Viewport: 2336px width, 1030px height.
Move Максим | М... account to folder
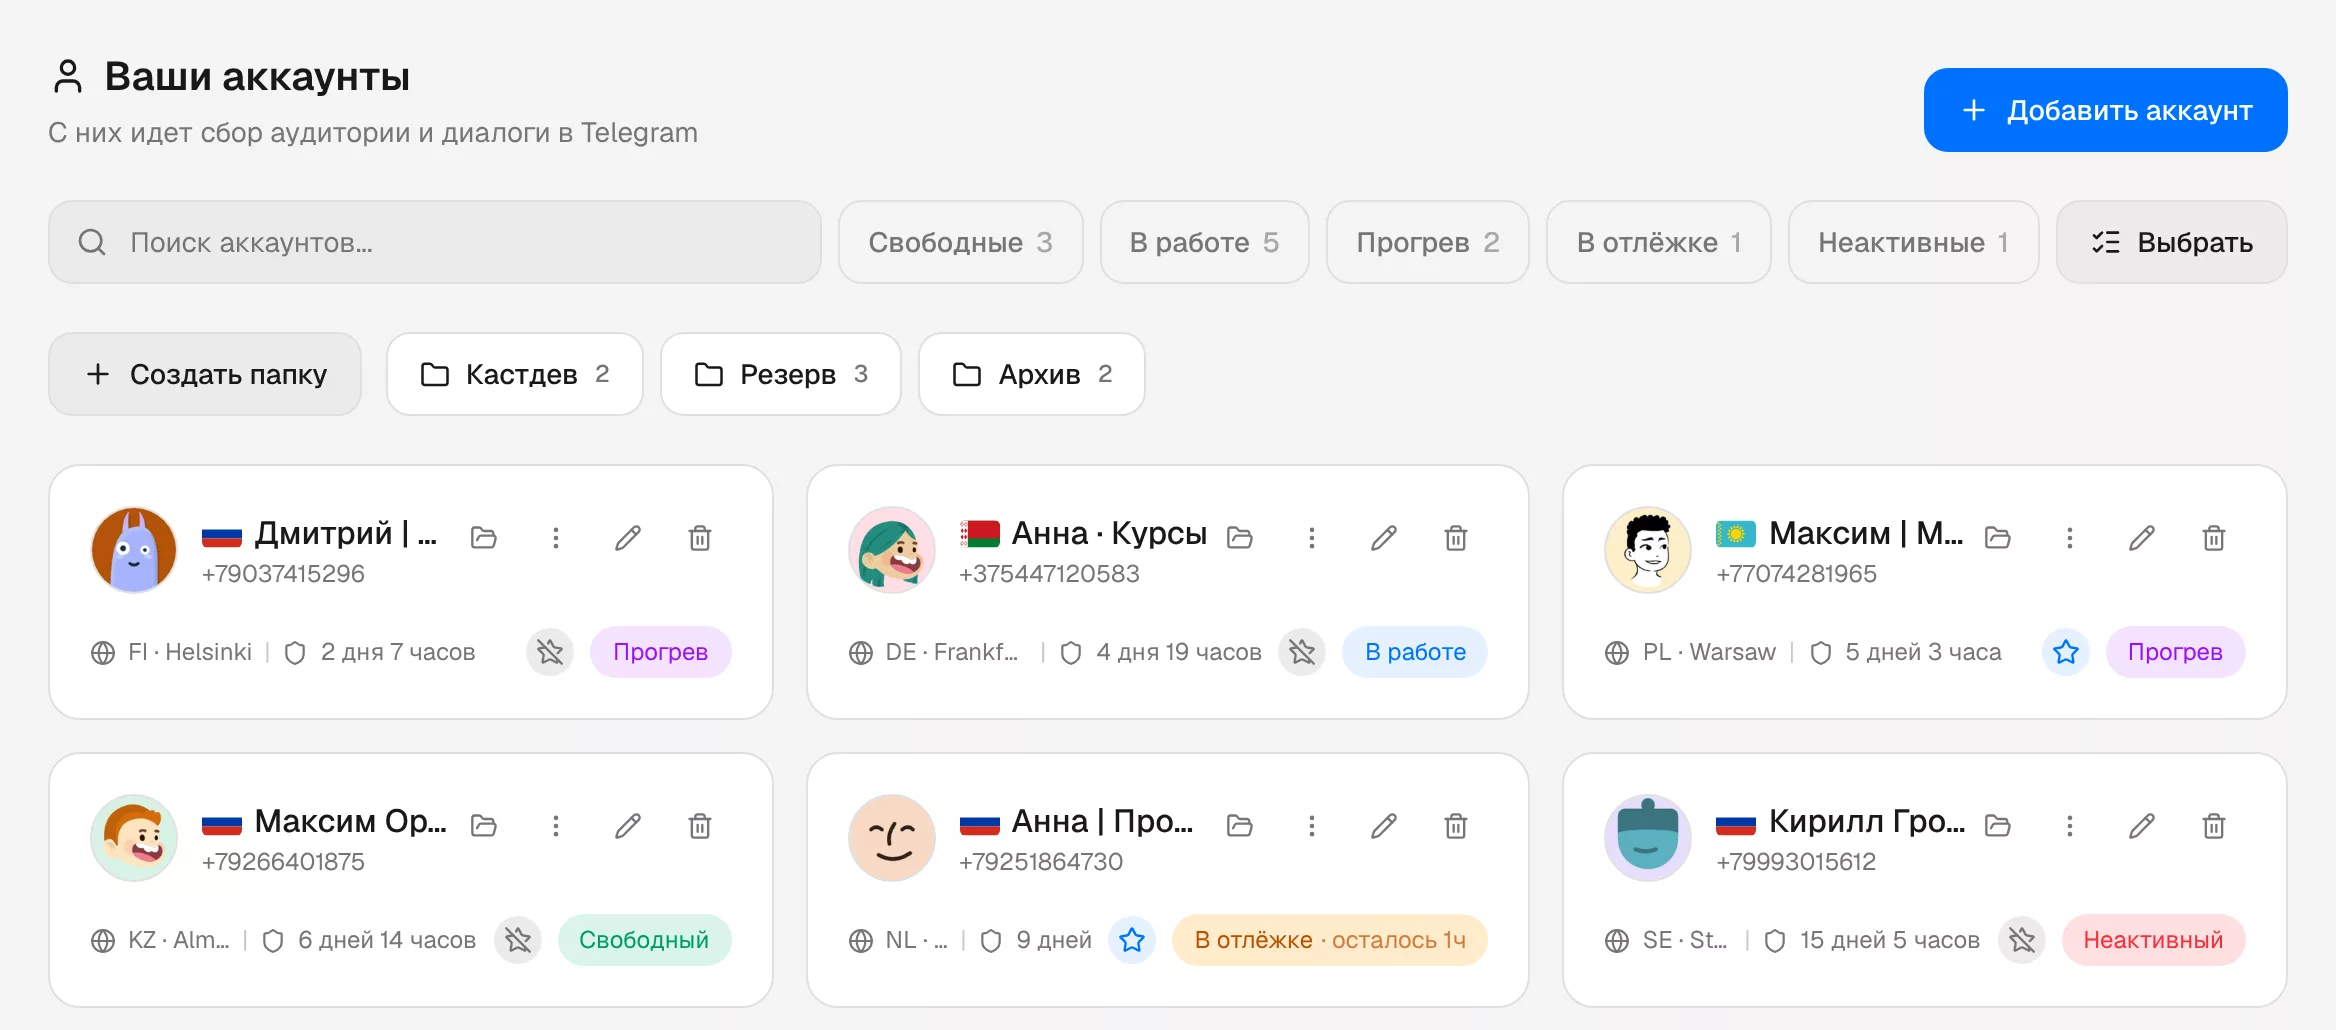point(1998,538)
